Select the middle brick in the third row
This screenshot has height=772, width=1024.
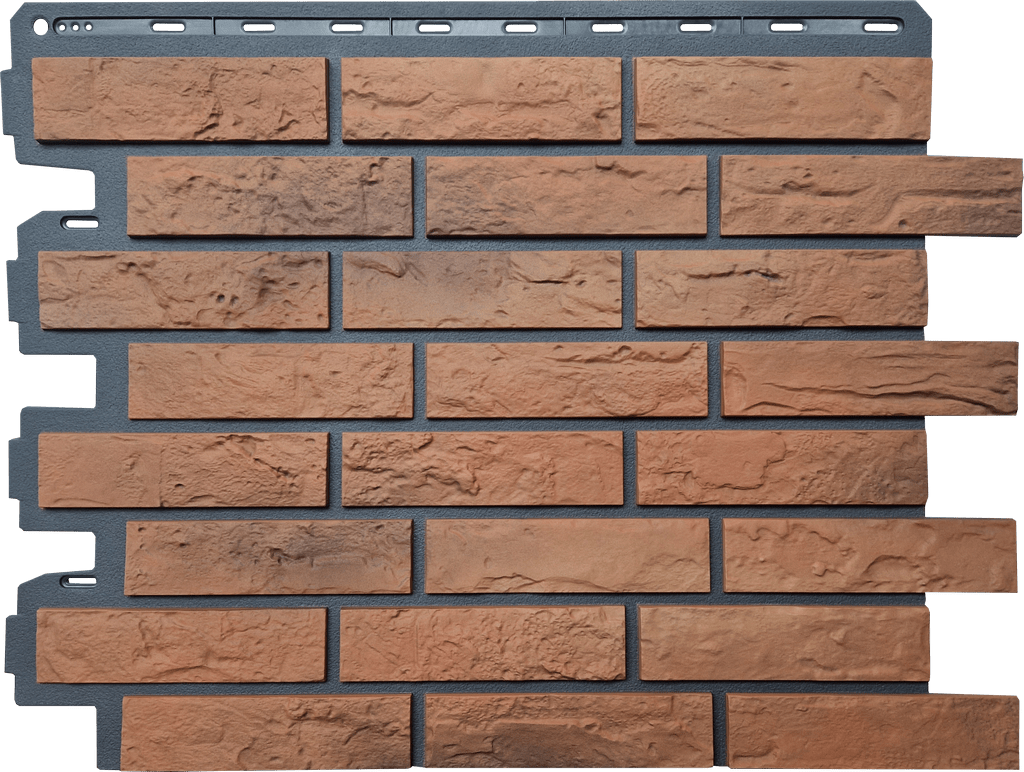click(x=482, y=289)
